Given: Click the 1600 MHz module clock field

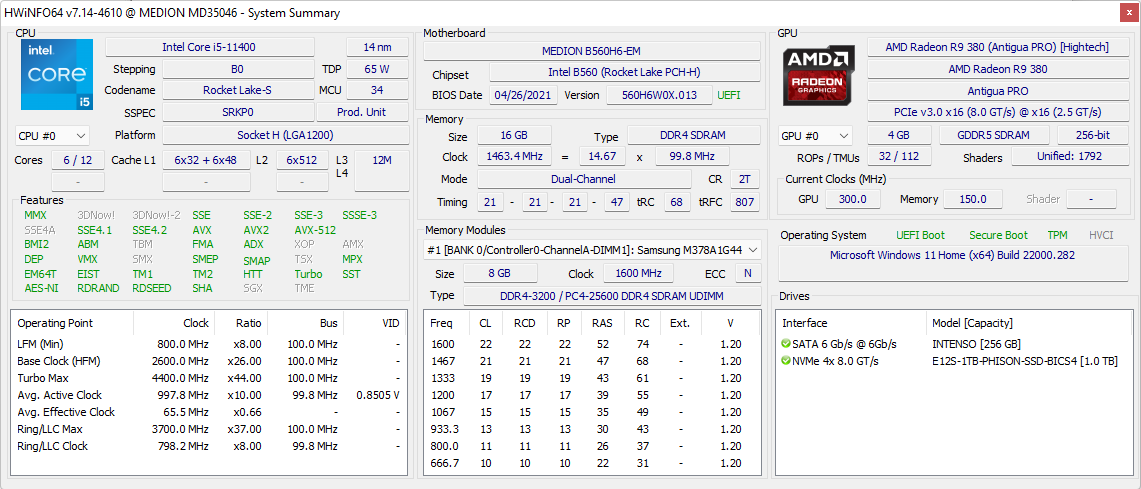Looking at the screenshot, I should pos(638,274).
